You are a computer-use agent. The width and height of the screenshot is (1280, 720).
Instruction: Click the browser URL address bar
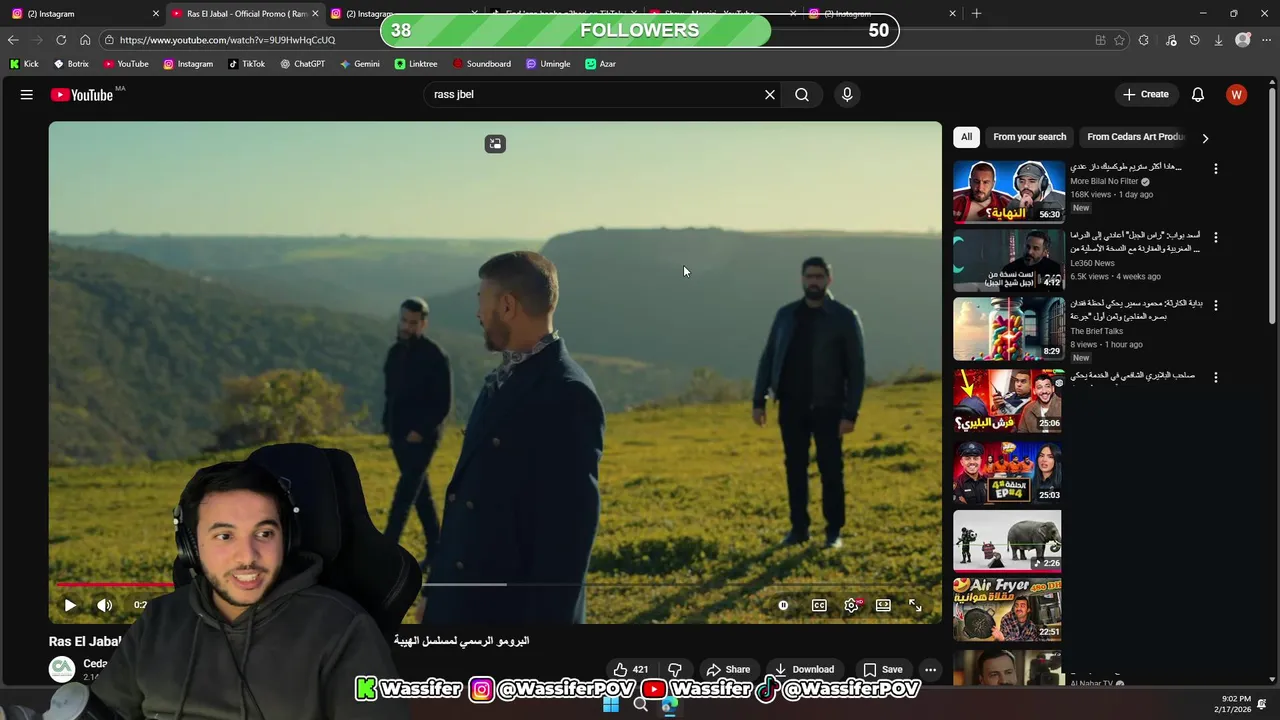point(600,40)
